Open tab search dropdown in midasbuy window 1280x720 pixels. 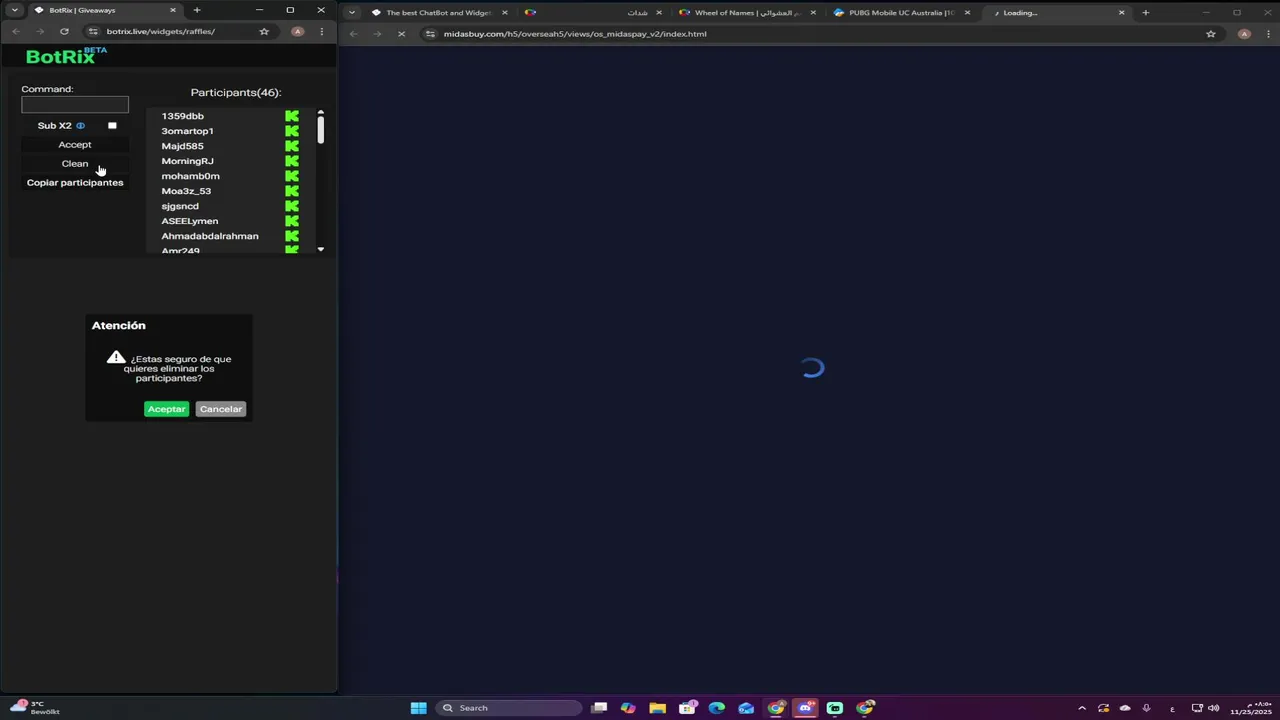(352, 13)
